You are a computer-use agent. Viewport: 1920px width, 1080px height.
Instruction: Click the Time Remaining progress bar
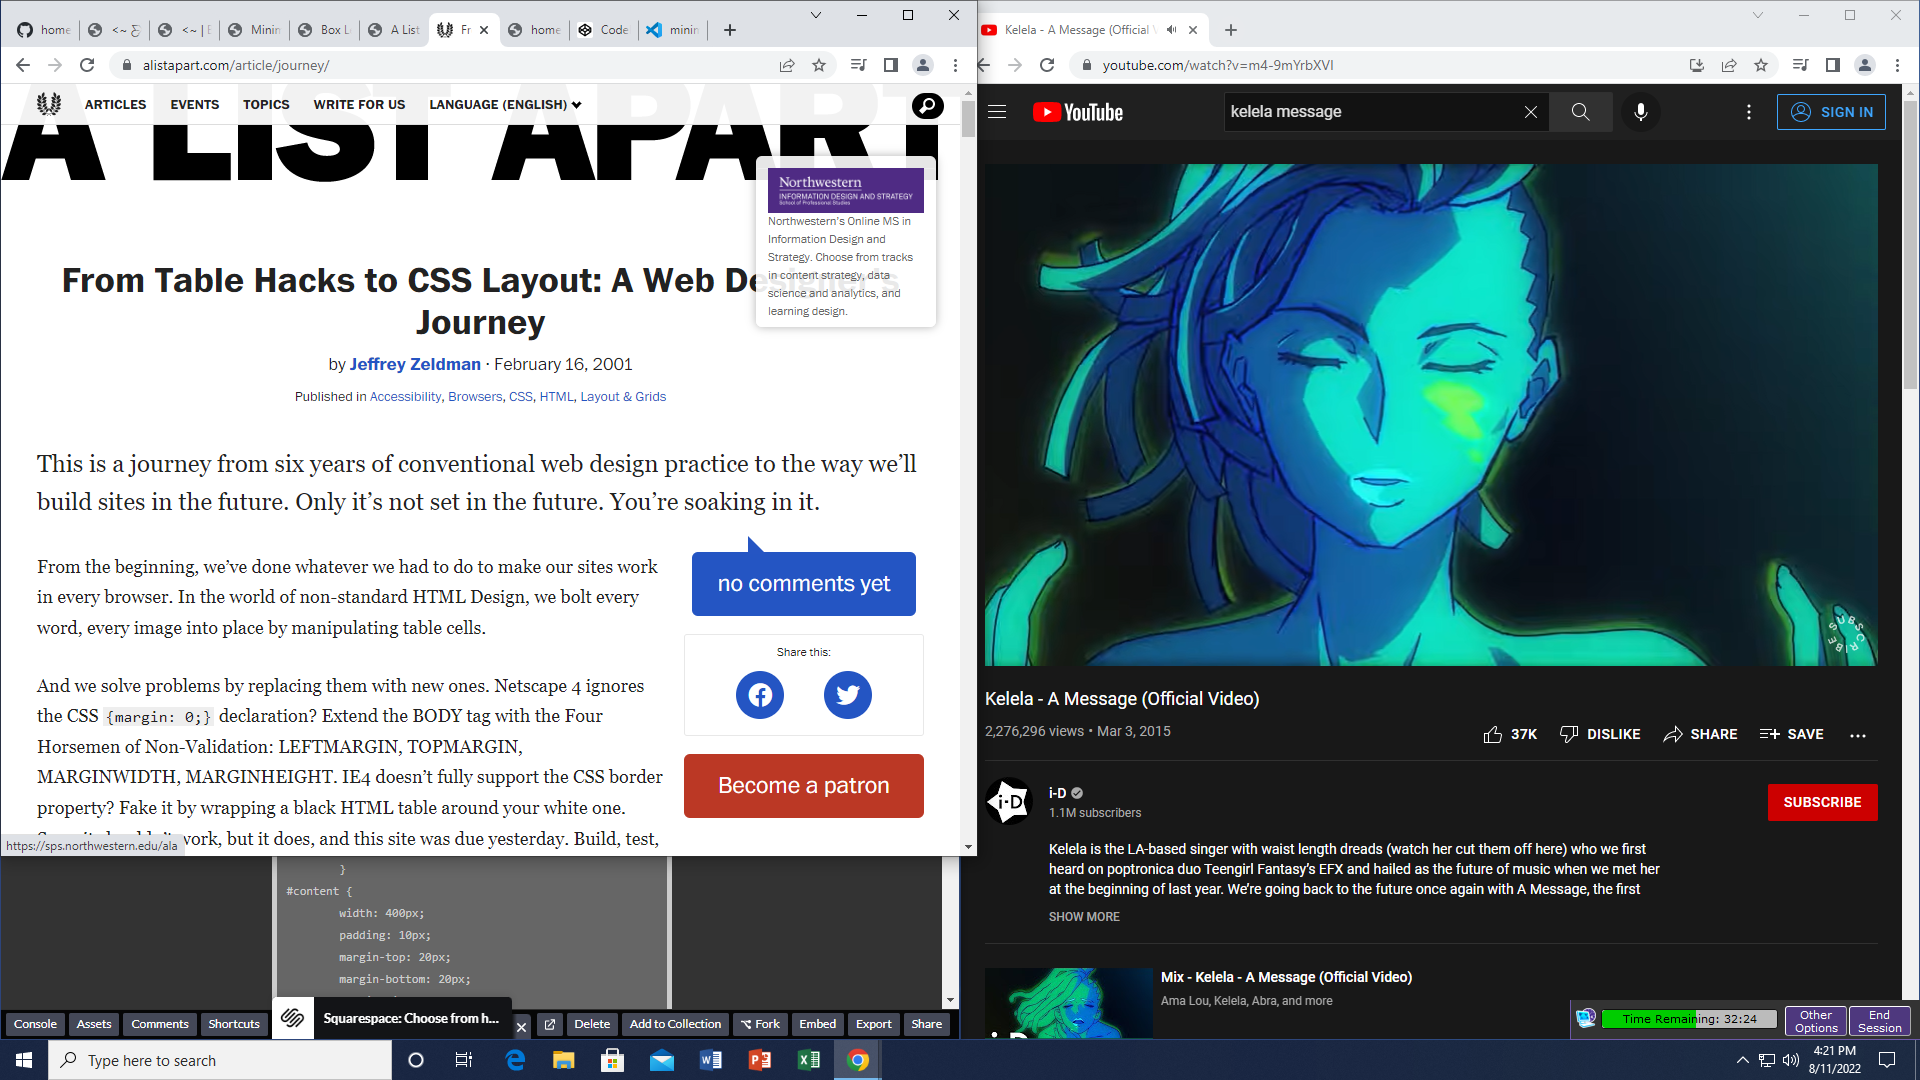click(x=1688, y=1019)
